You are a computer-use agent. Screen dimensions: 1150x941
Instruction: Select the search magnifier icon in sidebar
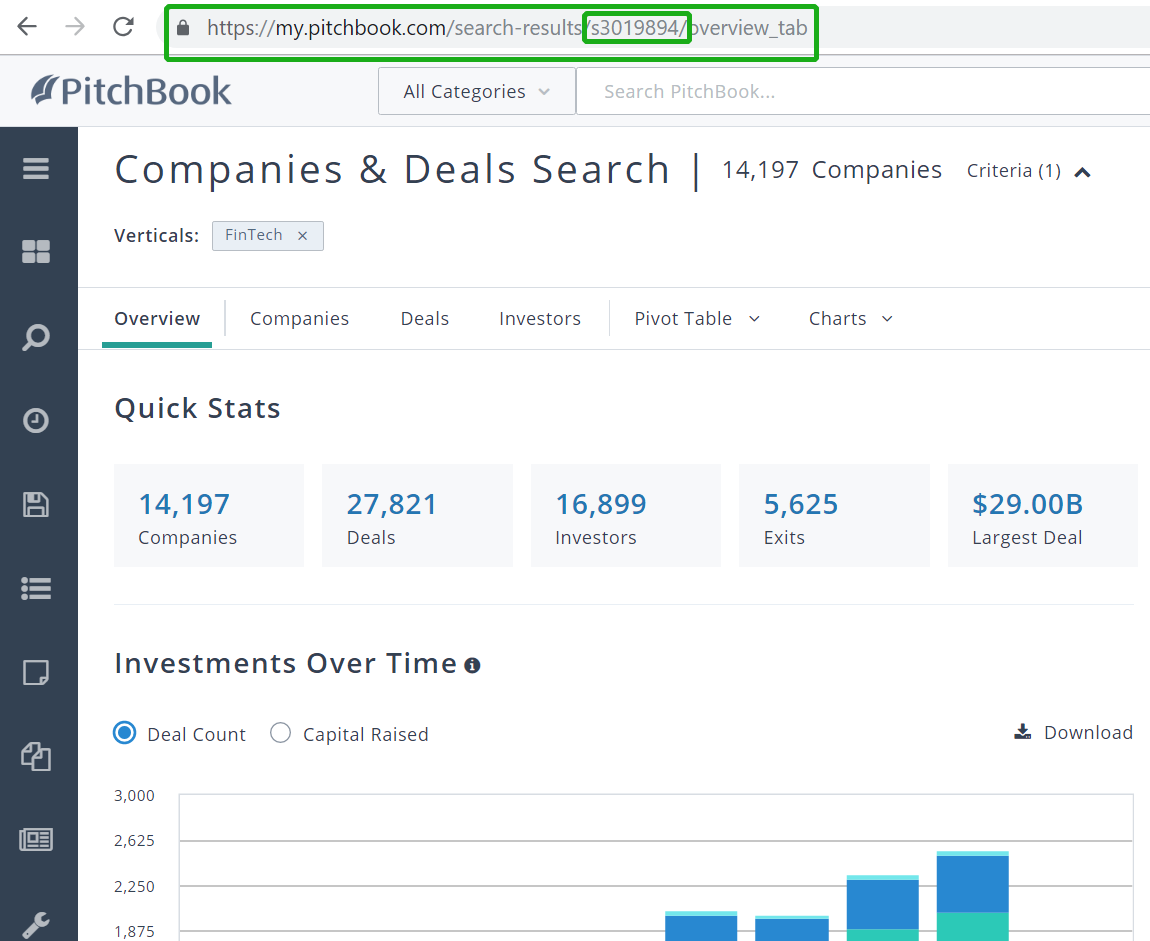point(37,337)
